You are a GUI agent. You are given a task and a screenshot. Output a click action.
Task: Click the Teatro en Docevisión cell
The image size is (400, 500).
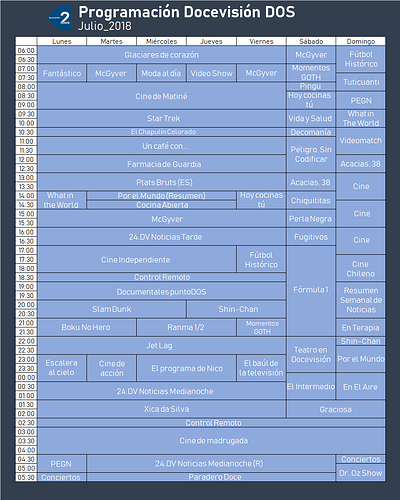(311, 354)
